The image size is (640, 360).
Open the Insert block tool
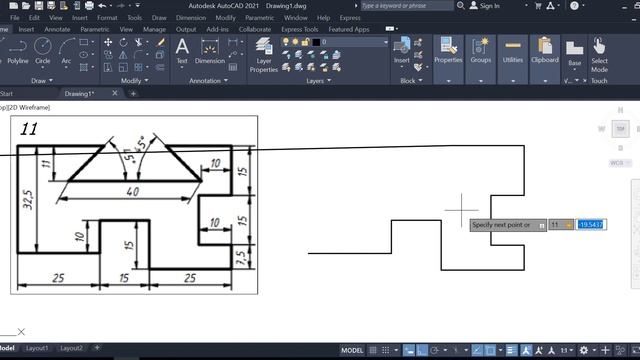point(402,51)
